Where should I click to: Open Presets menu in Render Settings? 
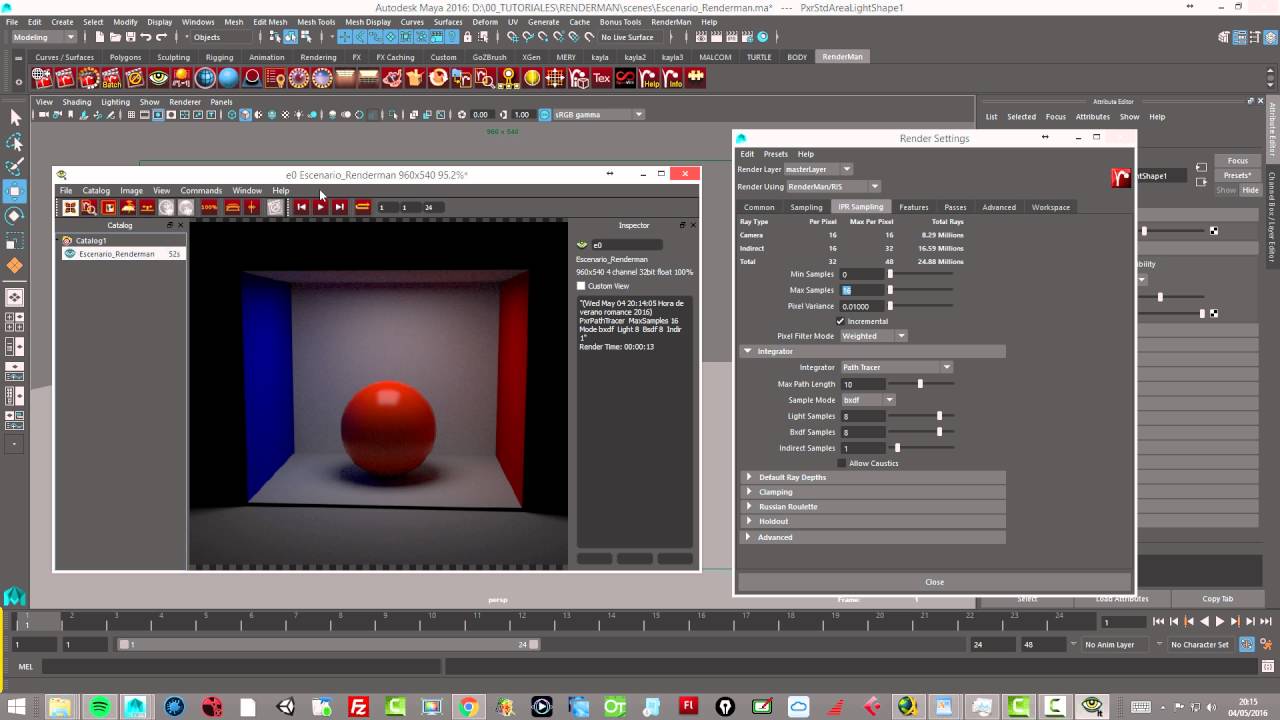pyautogui.click(x=776, y=154)
